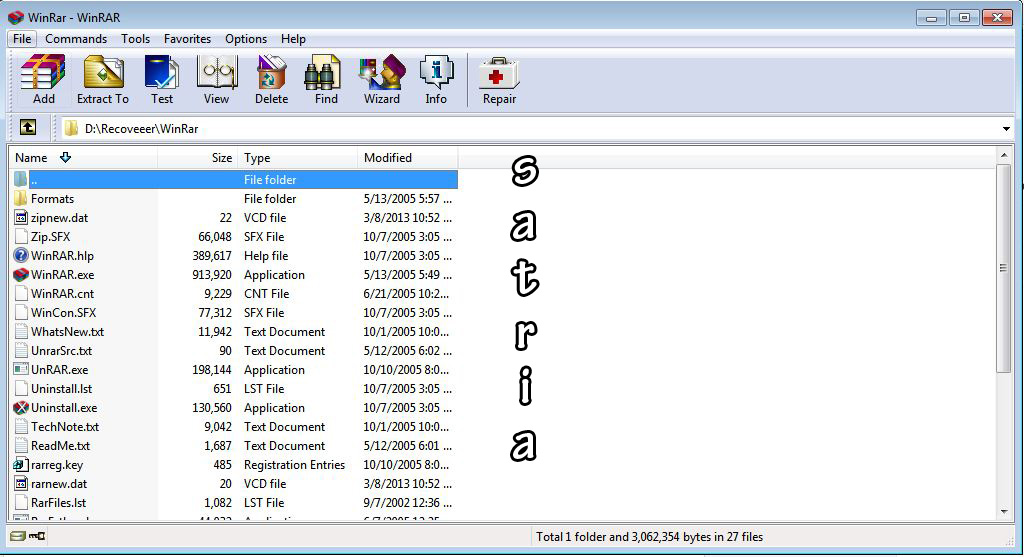The height and width of the screenshot is (557, 1024).
Task: Go up one folder level
Action: point(27,127)
